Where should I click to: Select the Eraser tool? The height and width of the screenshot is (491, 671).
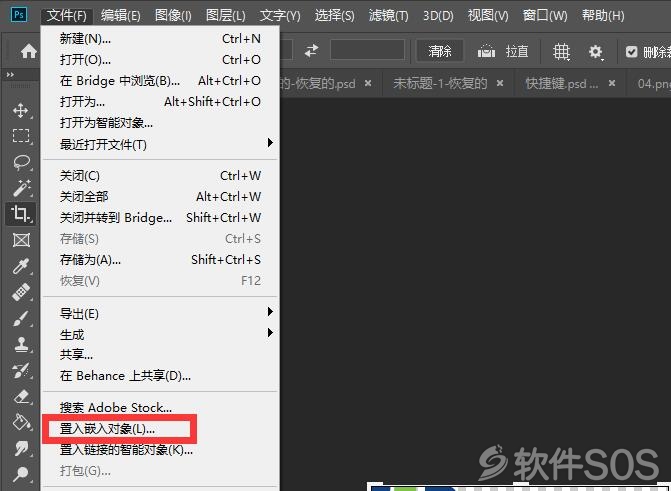tap(21, 396)
